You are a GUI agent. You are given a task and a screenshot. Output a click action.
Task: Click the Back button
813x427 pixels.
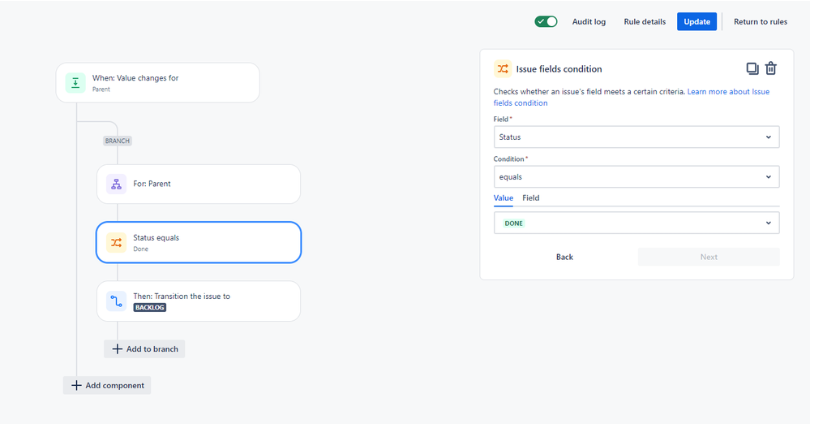tap(565, 257)
